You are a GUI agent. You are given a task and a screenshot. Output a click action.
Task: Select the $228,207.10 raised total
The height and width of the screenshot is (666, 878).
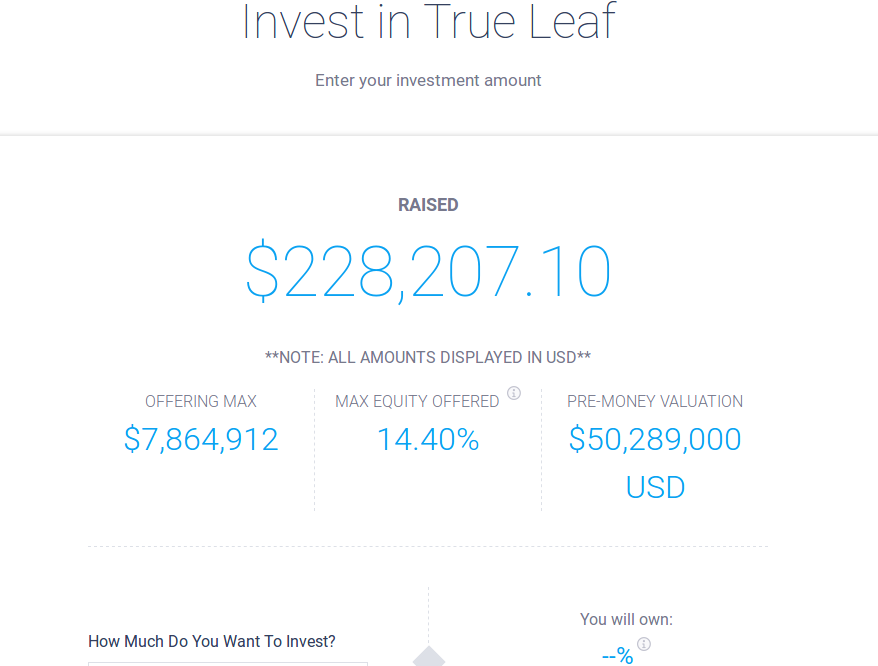[428, 272]
